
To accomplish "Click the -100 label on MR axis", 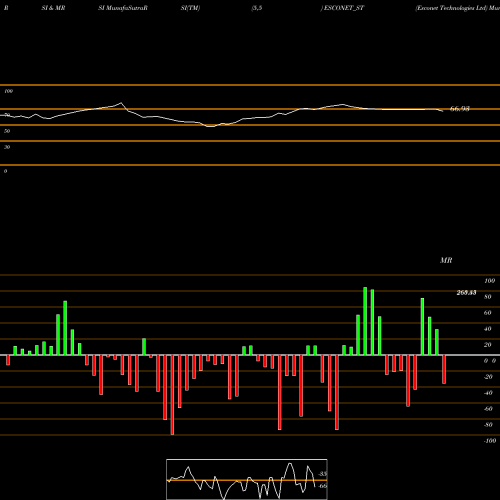I will tap(489, 441).
